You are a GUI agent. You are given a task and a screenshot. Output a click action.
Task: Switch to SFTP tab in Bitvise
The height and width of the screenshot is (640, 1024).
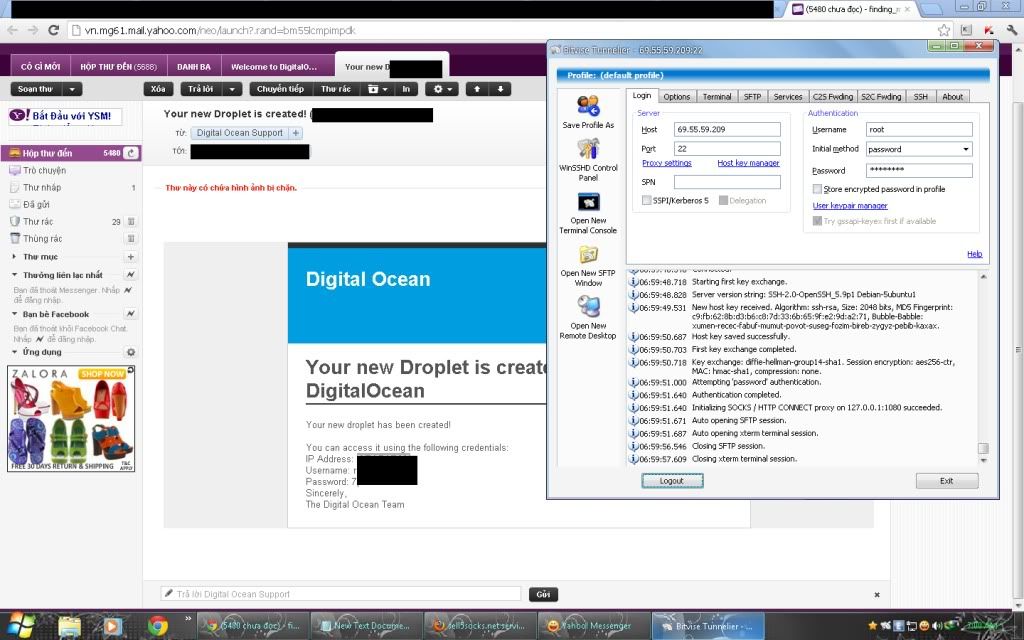(752, 97)
